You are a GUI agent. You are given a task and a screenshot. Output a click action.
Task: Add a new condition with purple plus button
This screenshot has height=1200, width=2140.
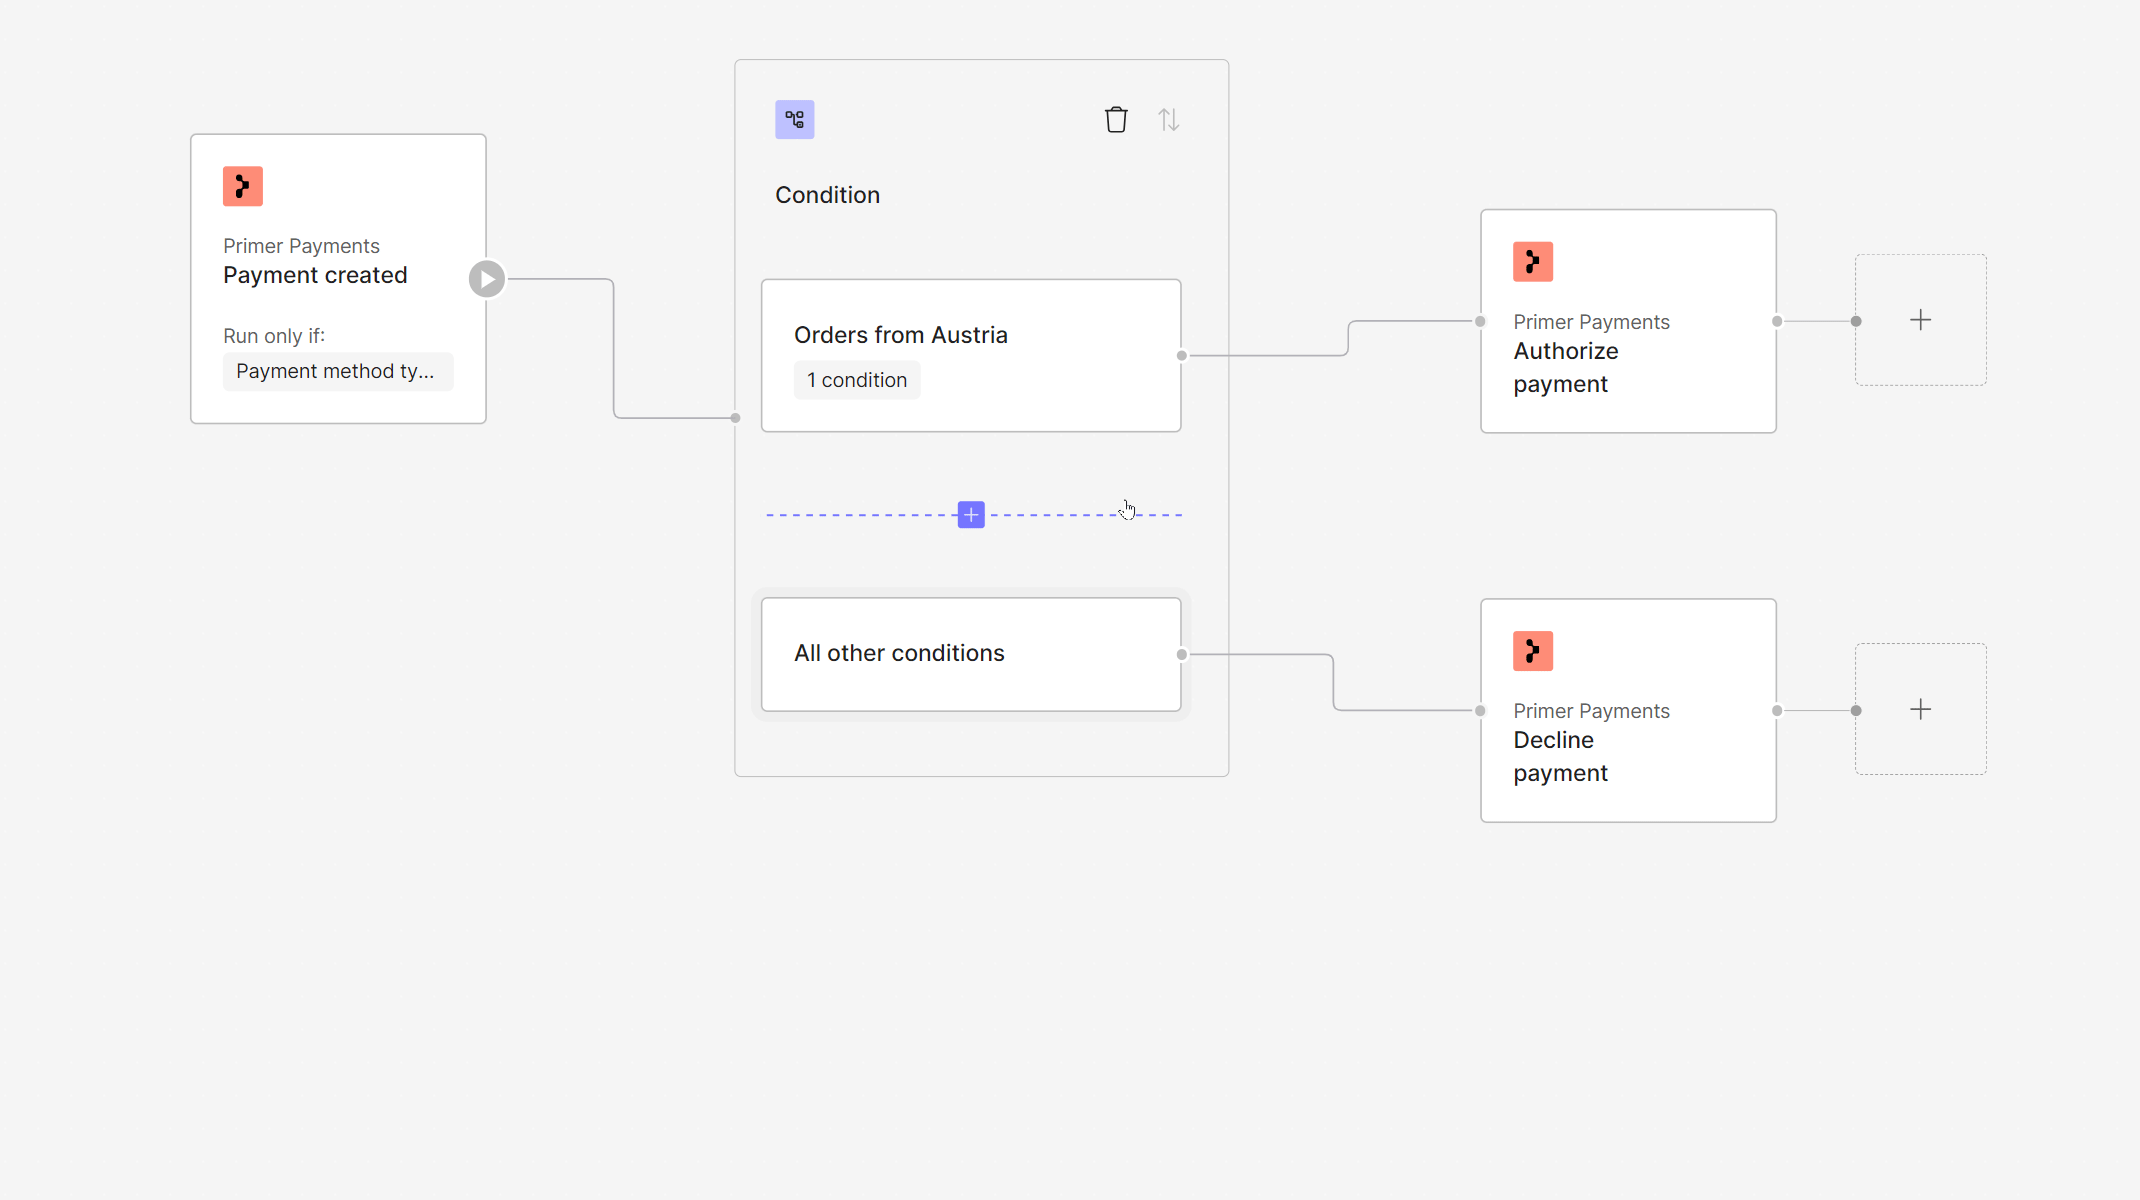click(971, 515)
